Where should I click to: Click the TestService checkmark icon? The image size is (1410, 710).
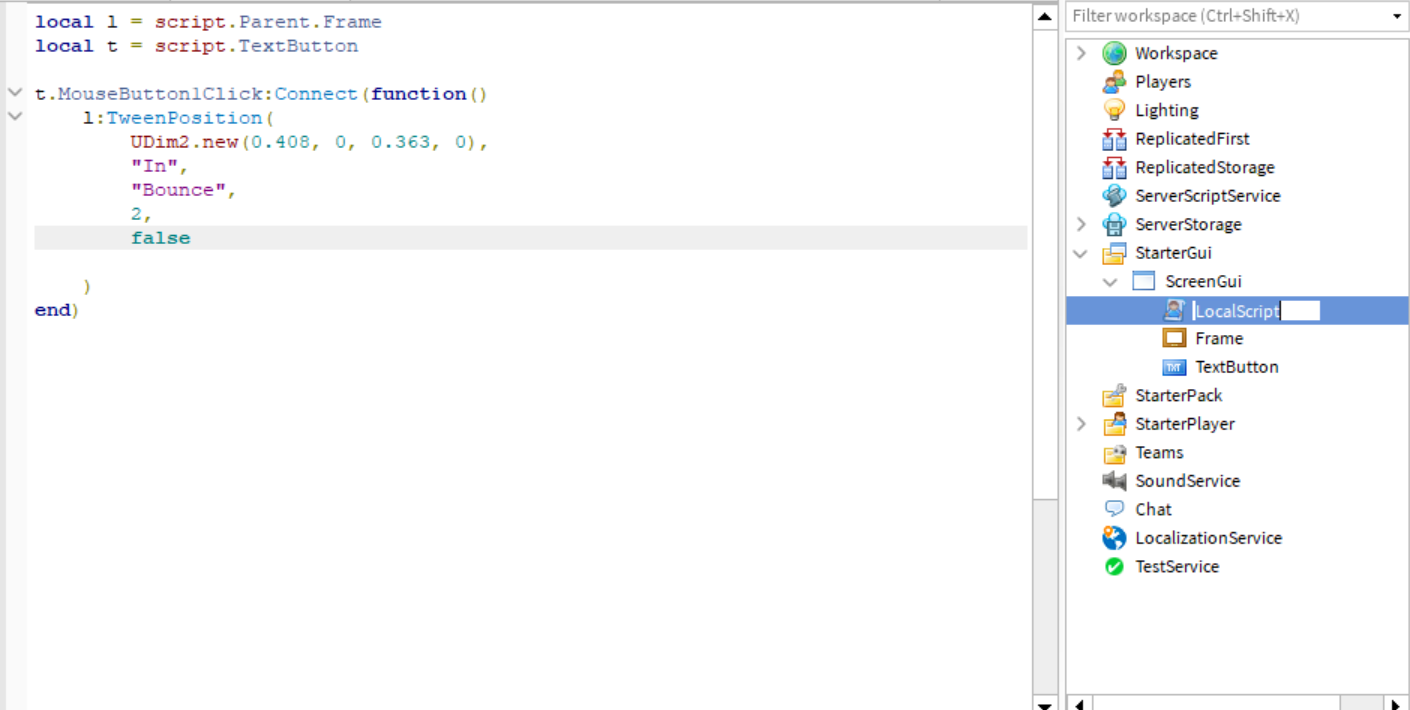[x=1113, y=566]
